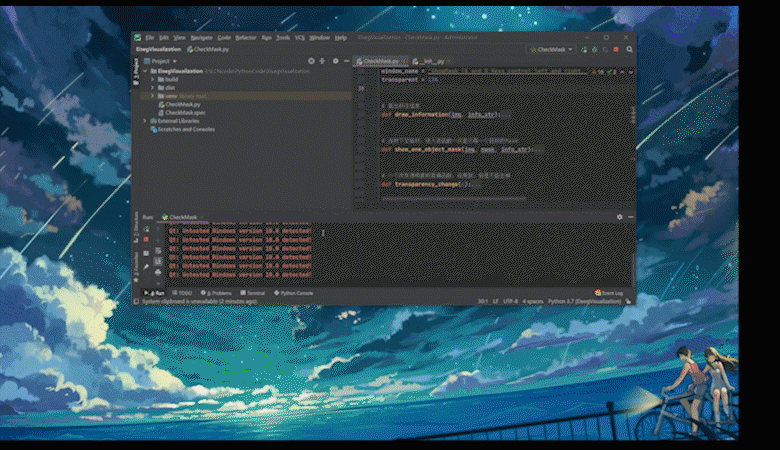Unfold the show_one_object_mask function body

pyautogui.click(x=538, y=150)
